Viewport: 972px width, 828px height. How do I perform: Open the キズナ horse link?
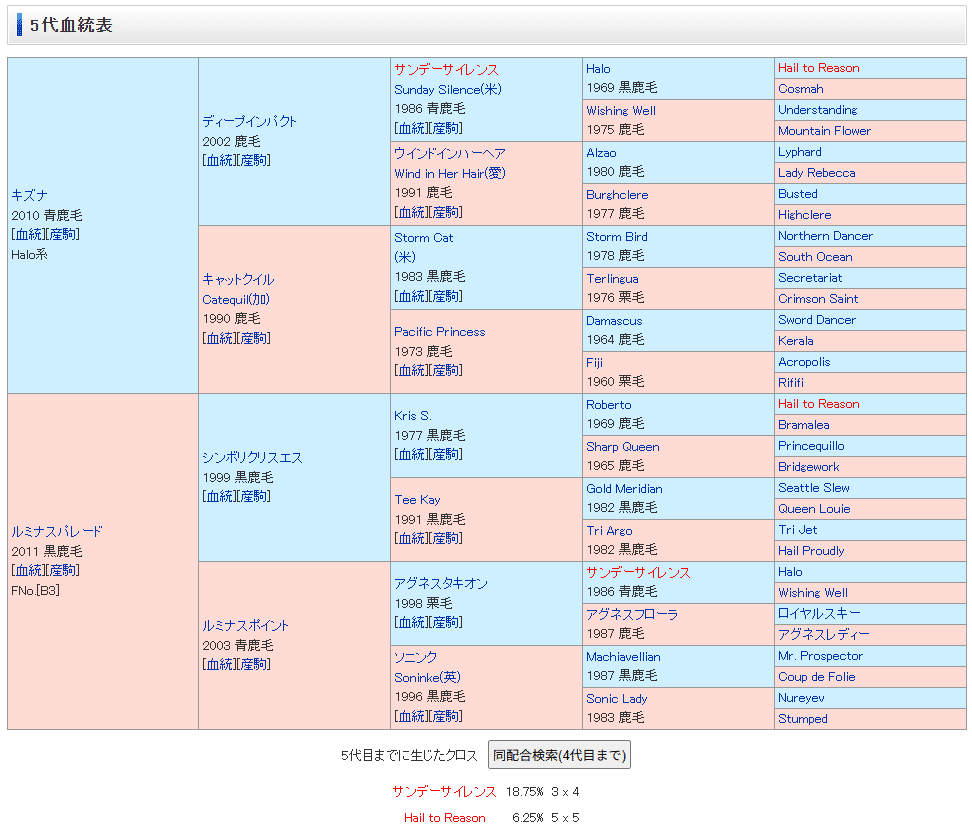coord(29,195)
